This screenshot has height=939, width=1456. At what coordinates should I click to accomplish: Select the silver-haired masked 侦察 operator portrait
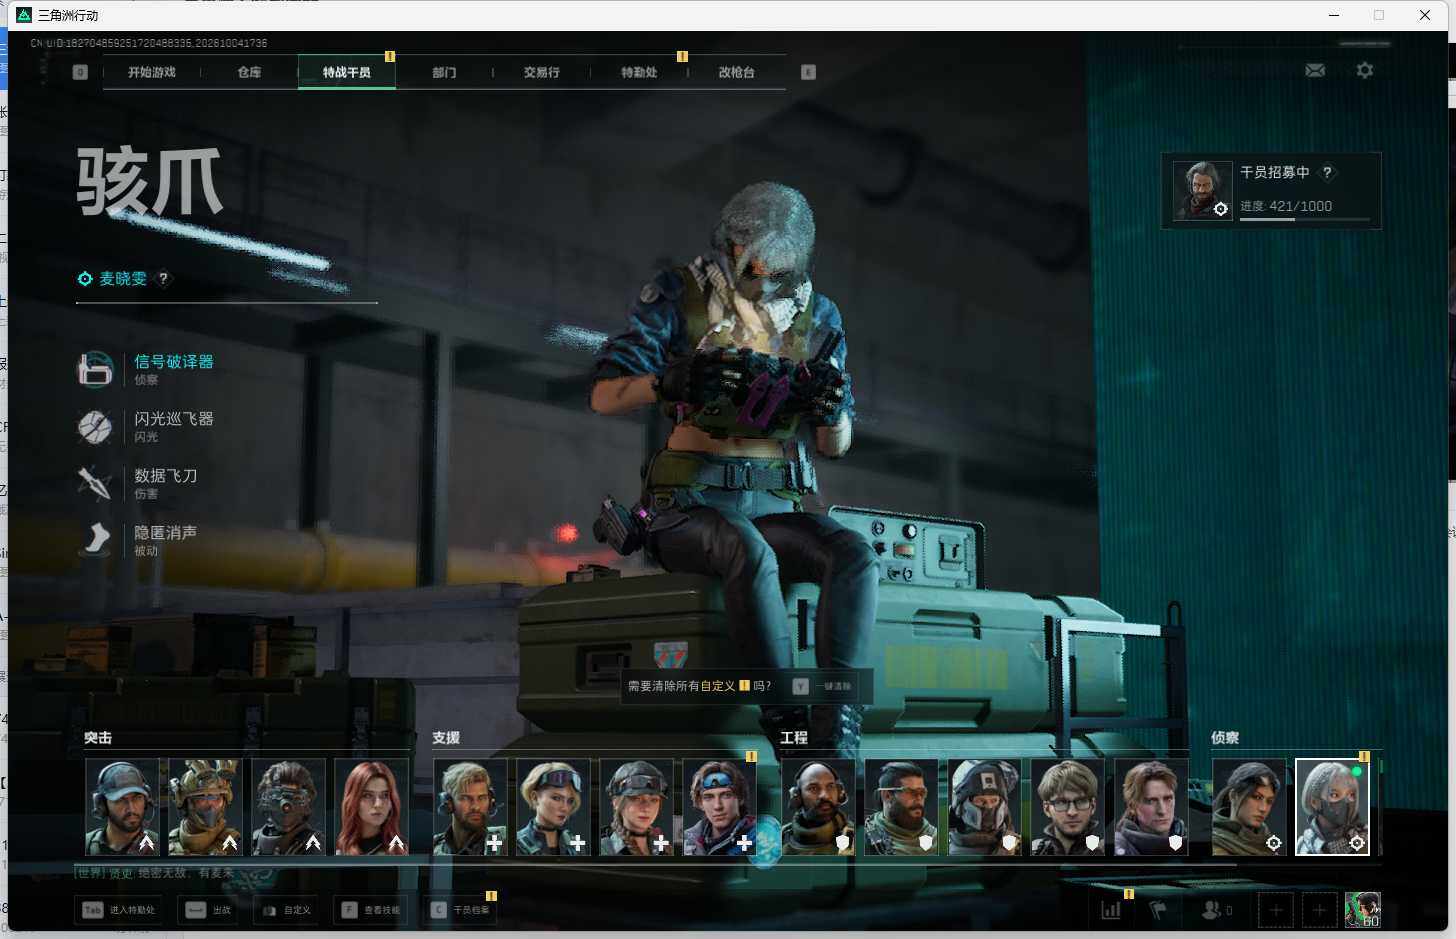[x=1332, y=807]
